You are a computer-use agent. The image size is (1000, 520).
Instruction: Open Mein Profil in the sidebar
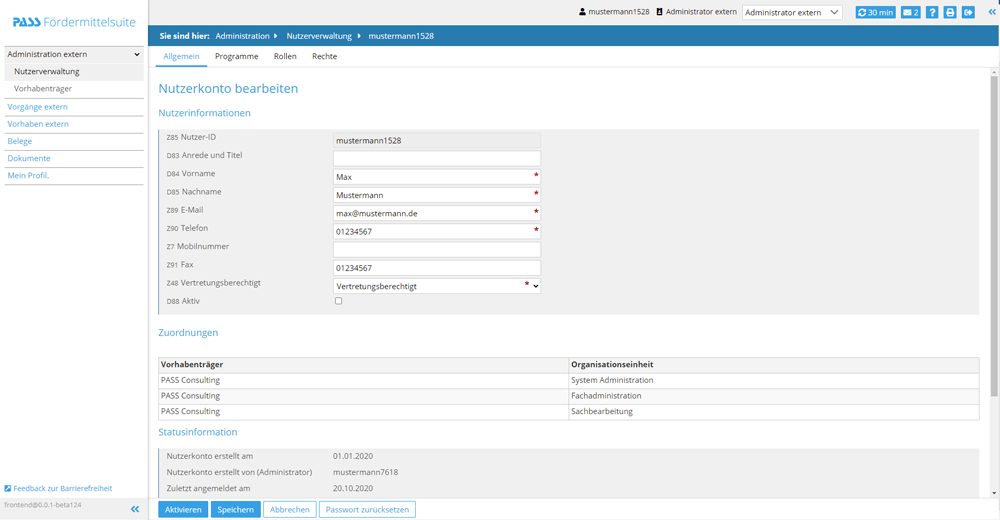click(28, 175)
